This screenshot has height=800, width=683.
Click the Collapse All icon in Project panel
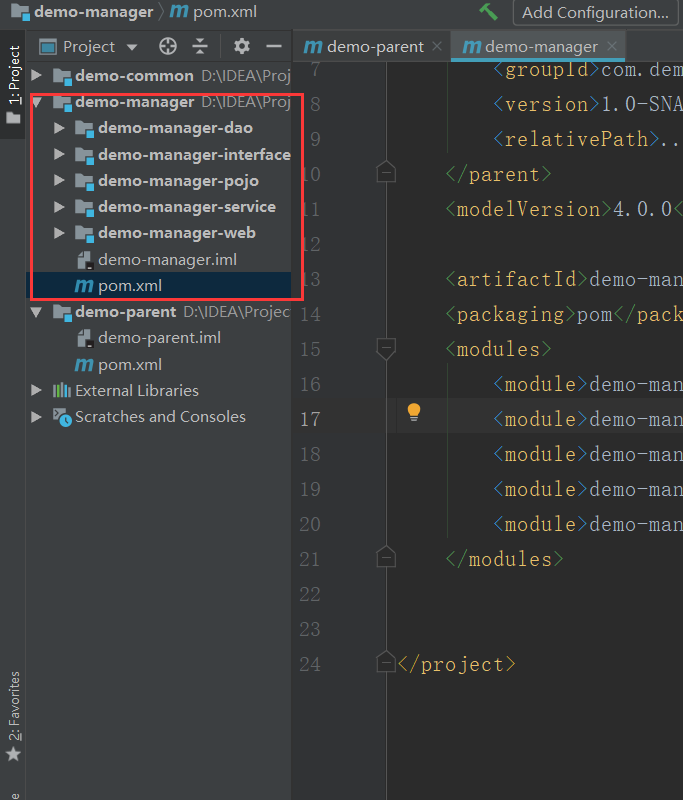pos(200,46)
